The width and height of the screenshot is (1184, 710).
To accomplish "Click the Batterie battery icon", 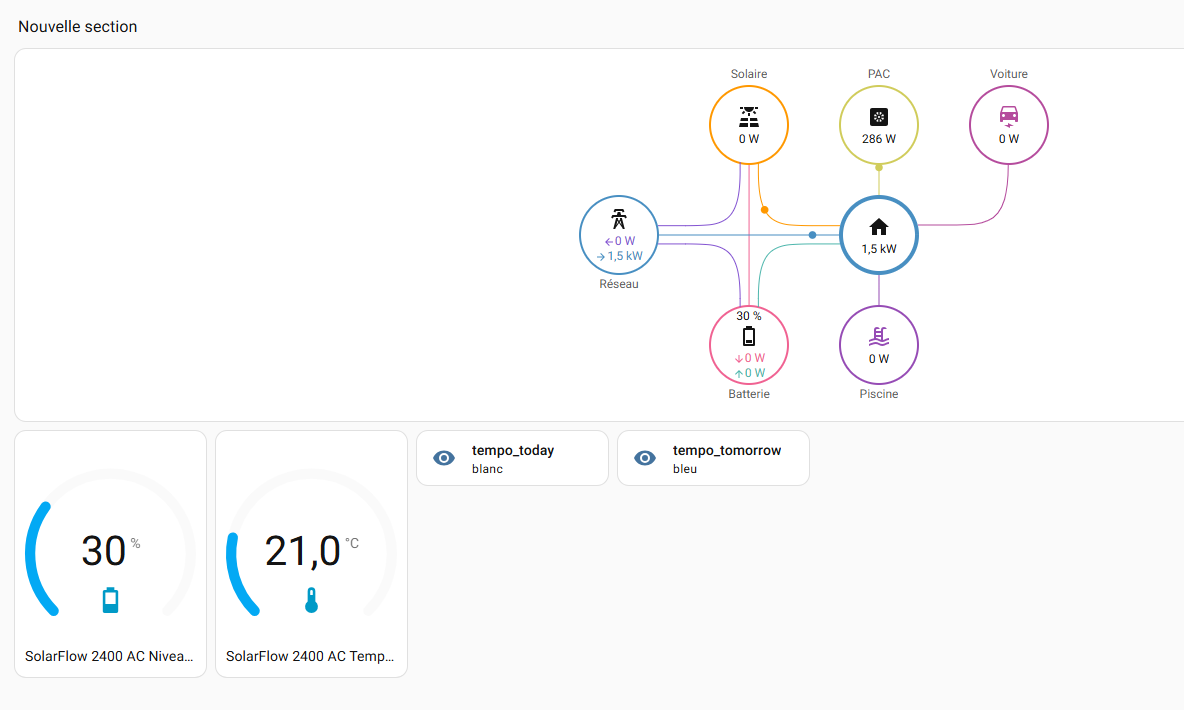I will click(749, 336).
